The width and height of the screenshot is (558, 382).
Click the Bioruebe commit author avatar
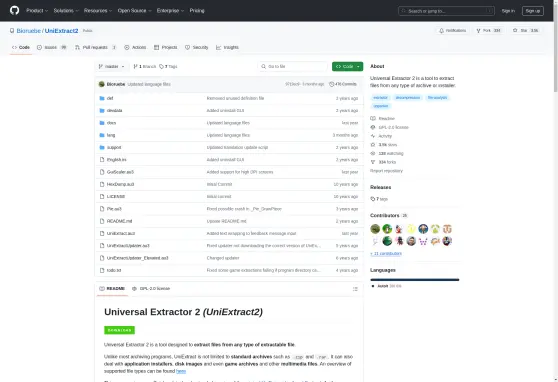101,84
